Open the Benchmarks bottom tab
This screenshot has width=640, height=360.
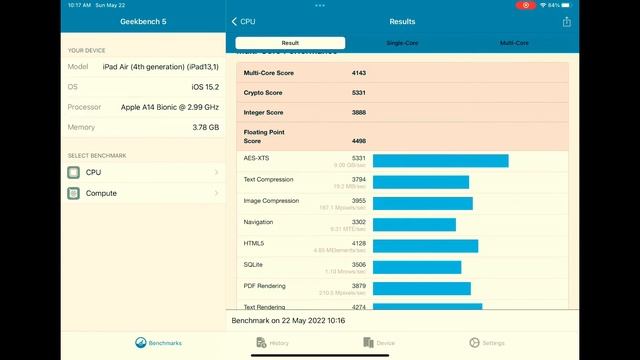pyautogui.click(x=158, y=343)
